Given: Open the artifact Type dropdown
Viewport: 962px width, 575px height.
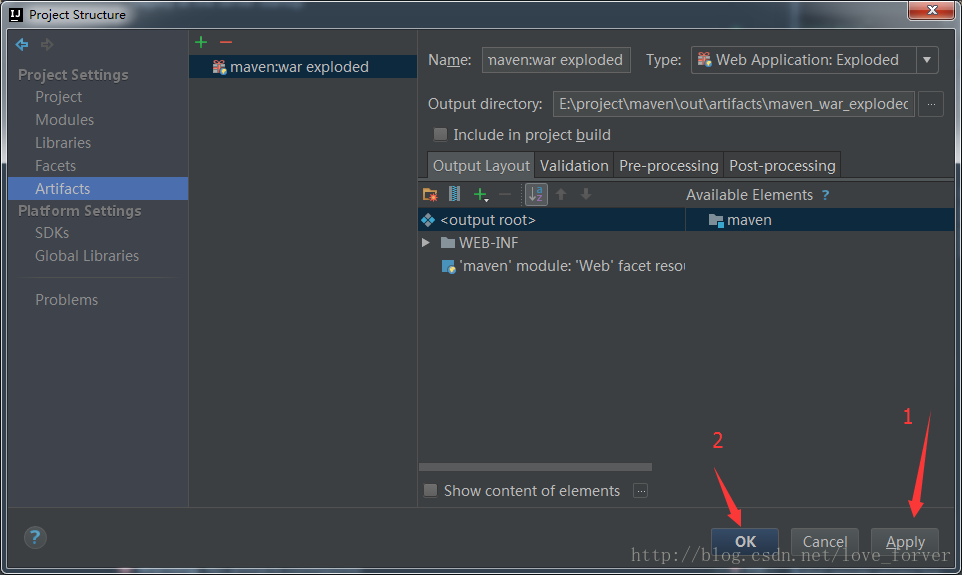Looking at the screenshot, I should [x=814, y=60].
